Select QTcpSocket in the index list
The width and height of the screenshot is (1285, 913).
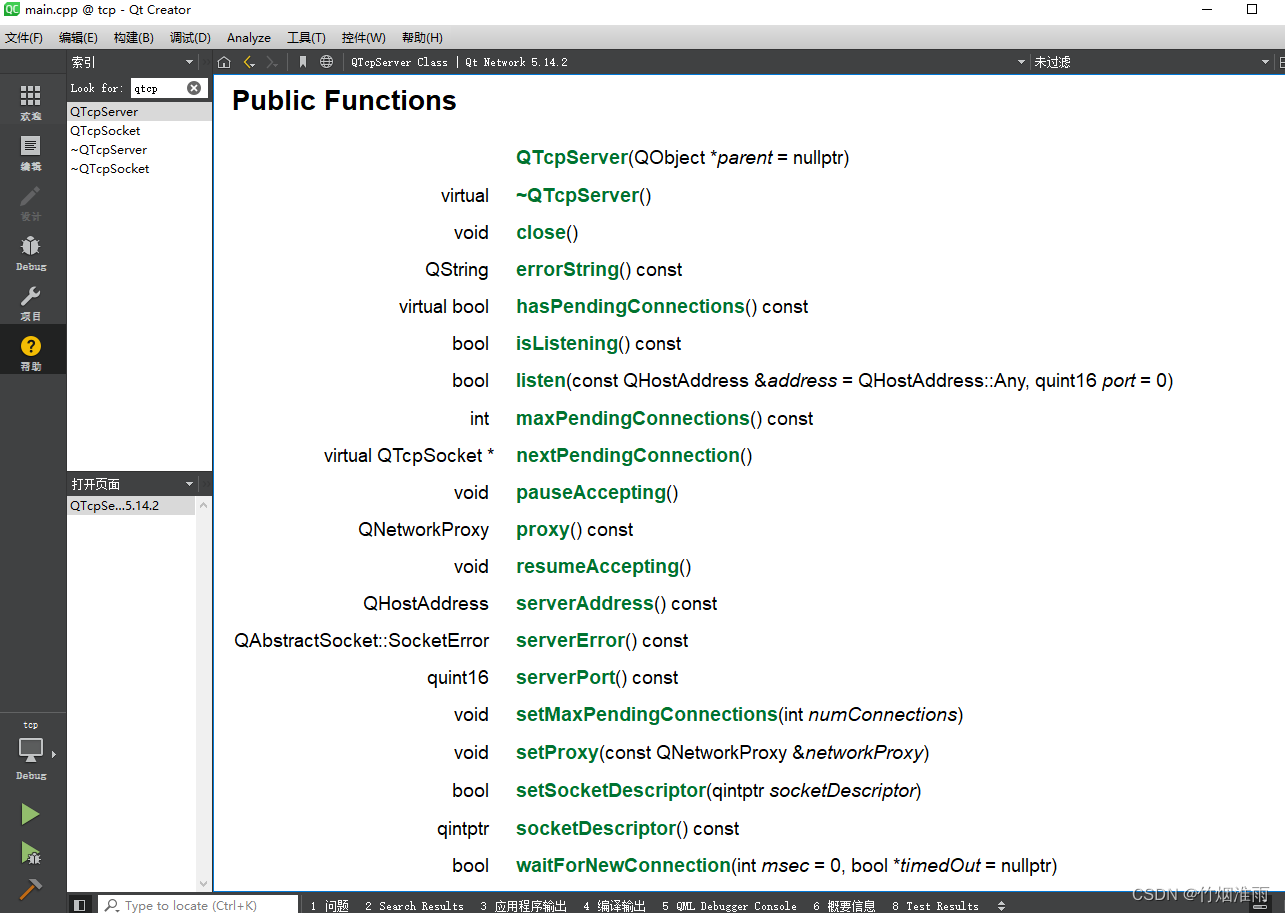click(139, 131)
